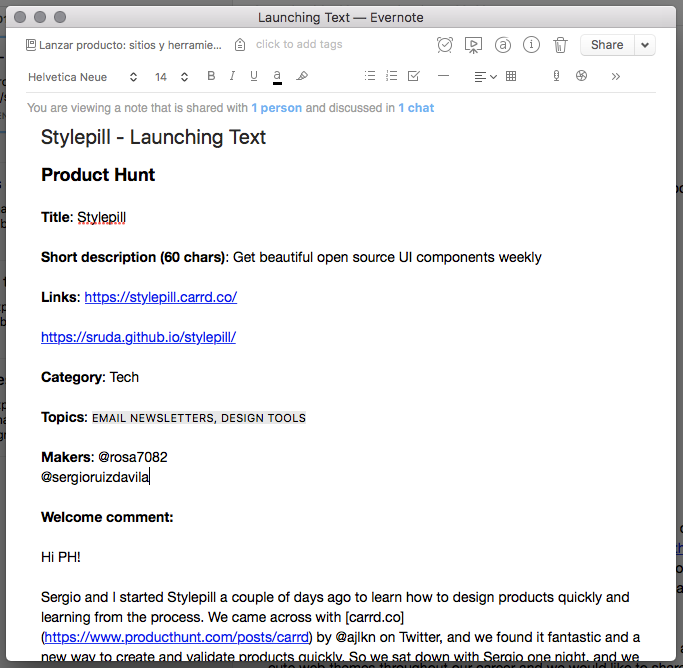The width and height of the screenshot is (683, 668).
Task: Click the notebook icon beside Lanzar producto
Action: (30, 45)
